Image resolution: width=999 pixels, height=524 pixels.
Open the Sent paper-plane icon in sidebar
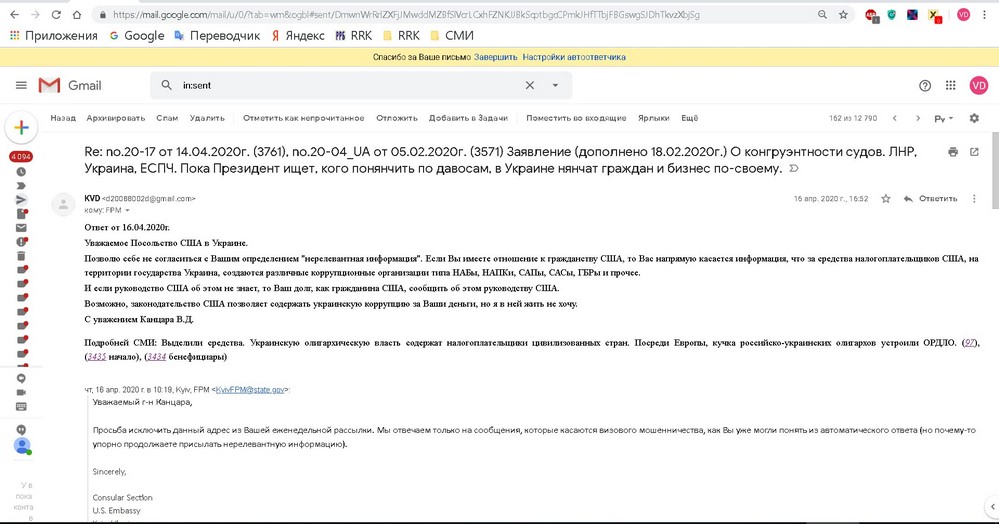(21, 200)
